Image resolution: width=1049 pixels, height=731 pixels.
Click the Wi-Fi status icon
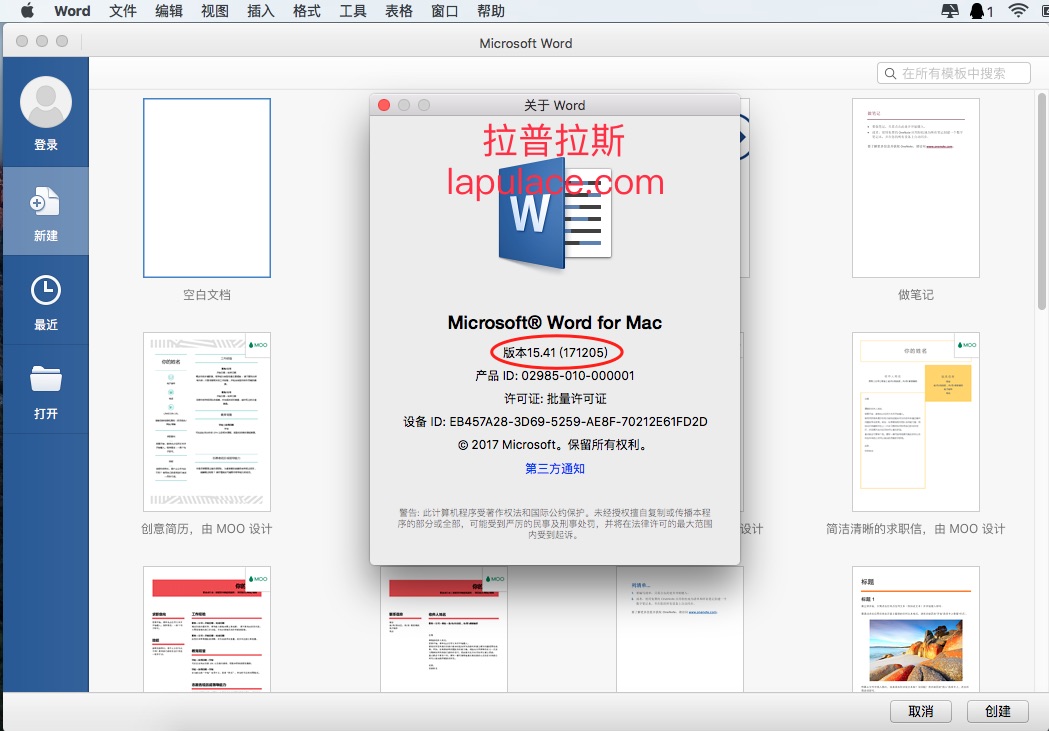(x=1018, y=11)
